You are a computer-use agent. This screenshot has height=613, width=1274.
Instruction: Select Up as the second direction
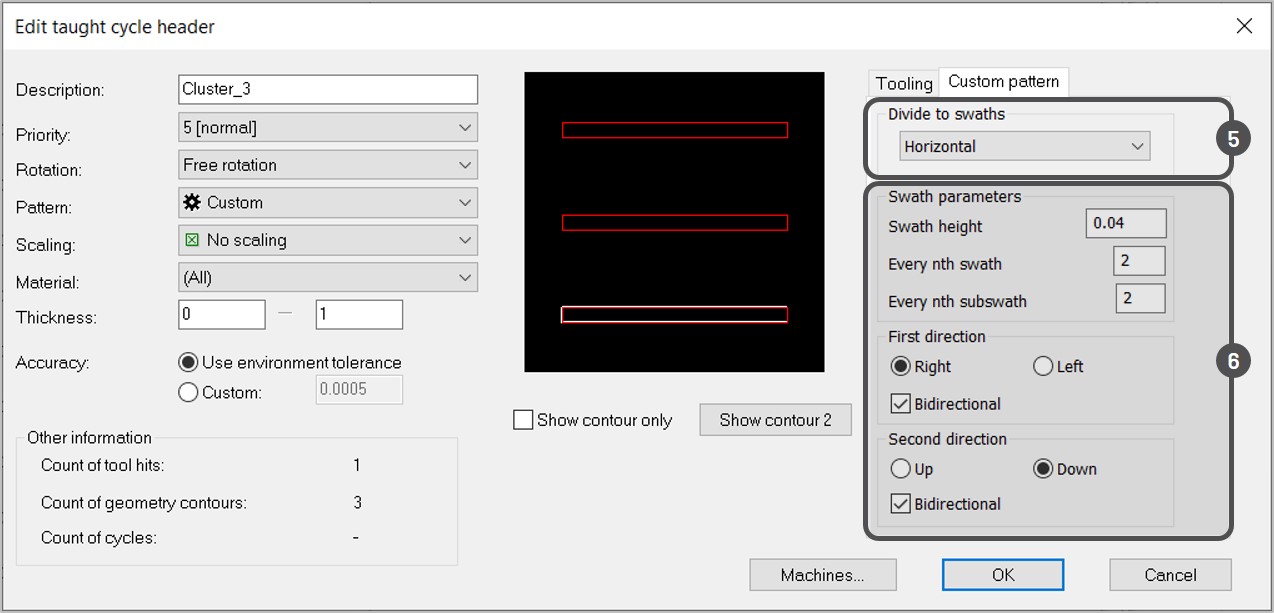point(900,469)
